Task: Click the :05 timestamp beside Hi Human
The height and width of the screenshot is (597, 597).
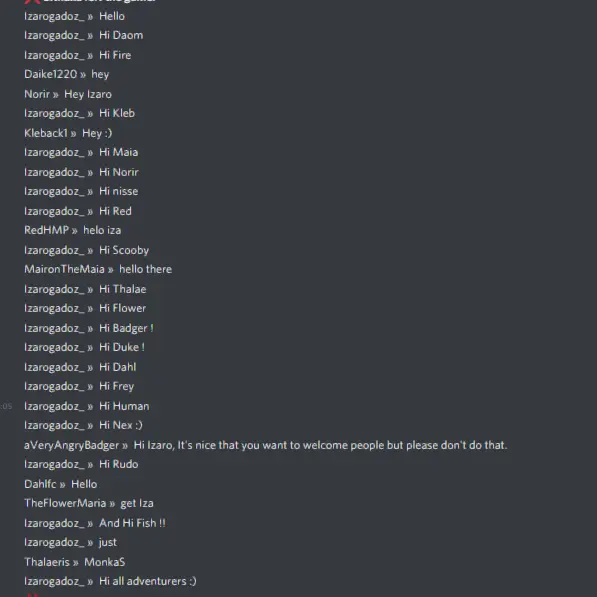Action: [6, 407]
